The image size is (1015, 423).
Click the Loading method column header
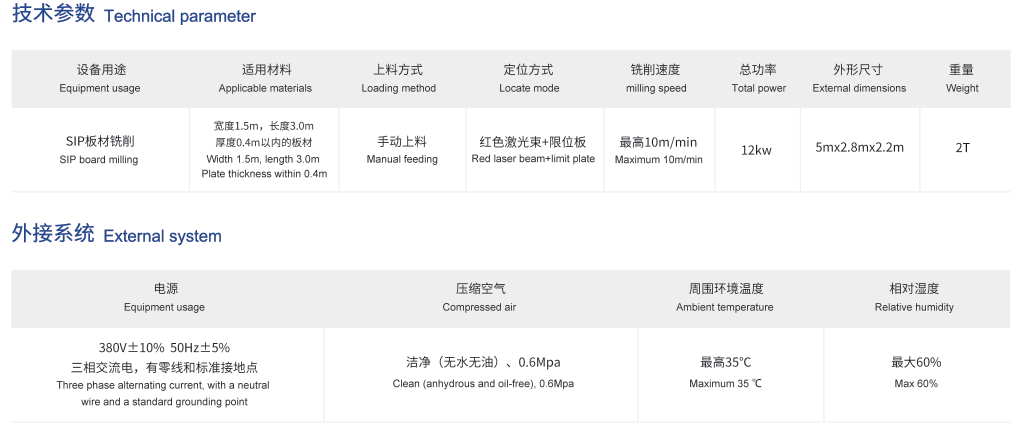pyautogui.click(x=398, y=78)
